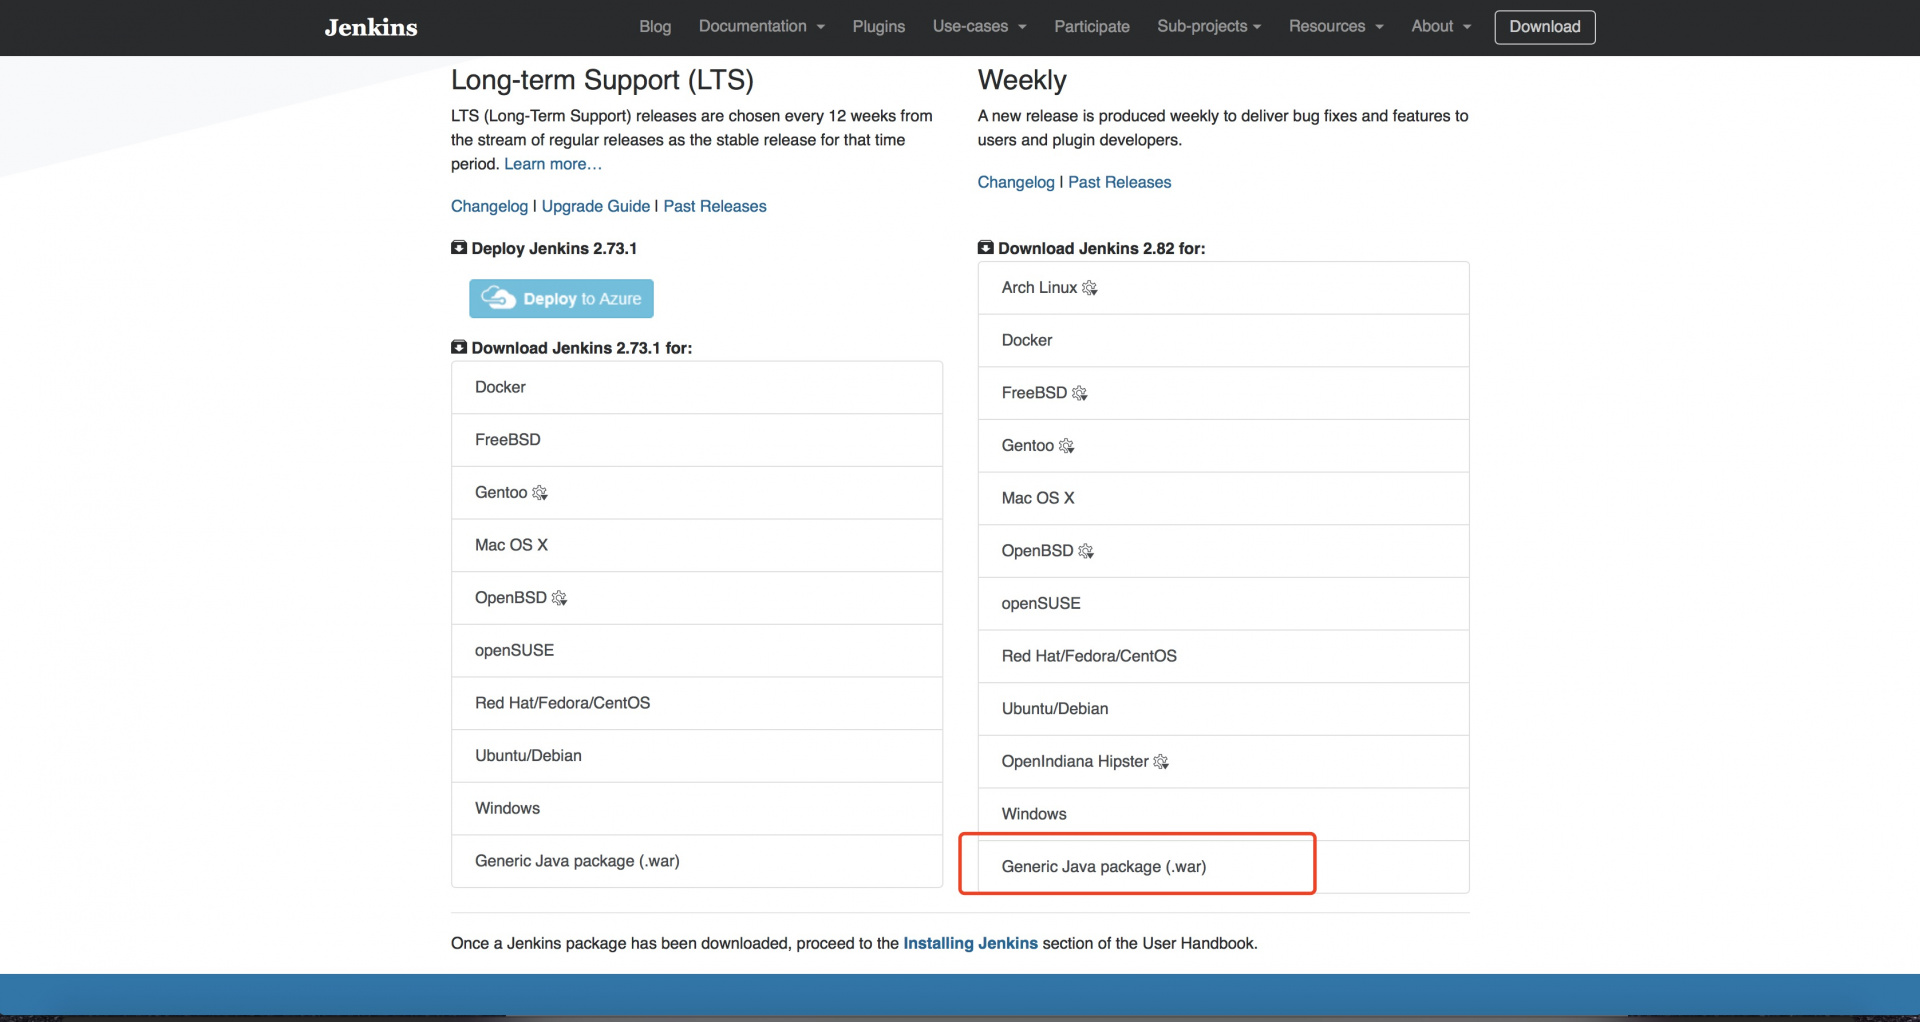Download LTS Generic Java package (.war)
Viewport: 1920px width, 1022px height.
pyautogui.click(x=697, y=861)
